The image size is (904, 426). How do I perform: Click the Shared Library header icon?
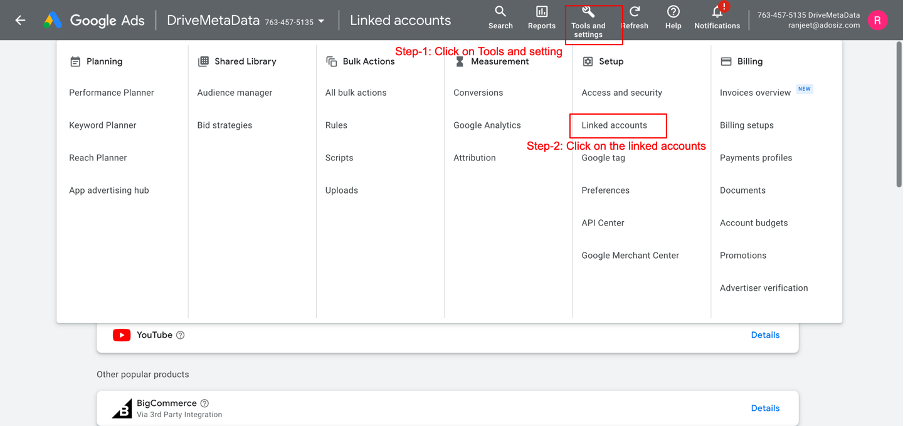(x=203, y=61)
